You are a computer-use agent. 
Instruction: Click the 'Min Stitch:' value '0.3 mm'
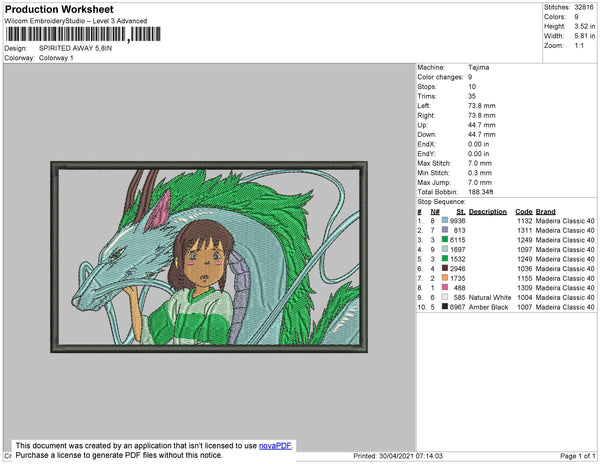[479, 173]
